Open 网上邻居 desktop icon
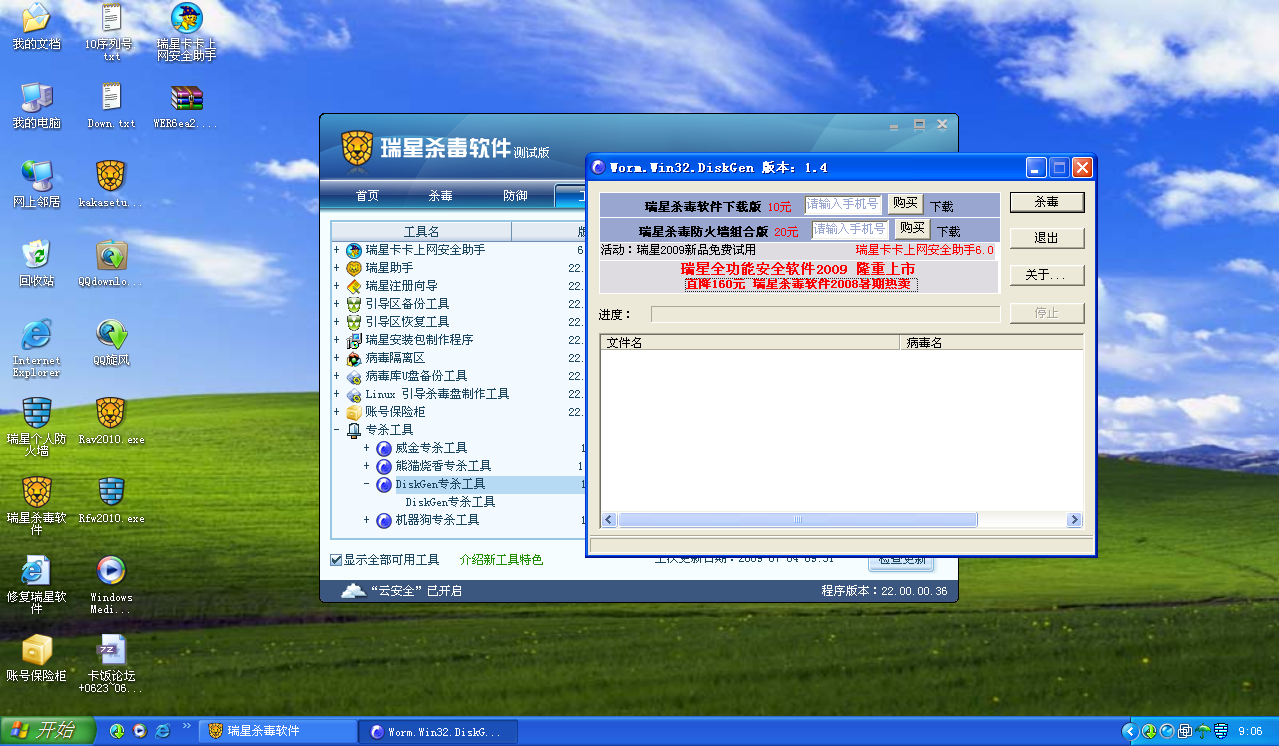Image resolution: width=1279 pixels, height=746 pixels. coord(36,184)
